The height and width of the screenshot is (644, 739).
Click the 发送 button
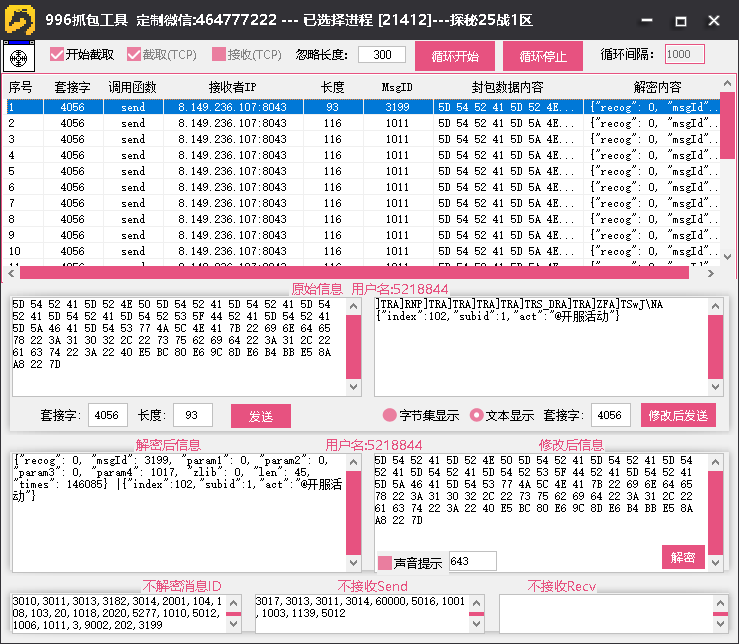pyautogui.click(x=260, y=415)
